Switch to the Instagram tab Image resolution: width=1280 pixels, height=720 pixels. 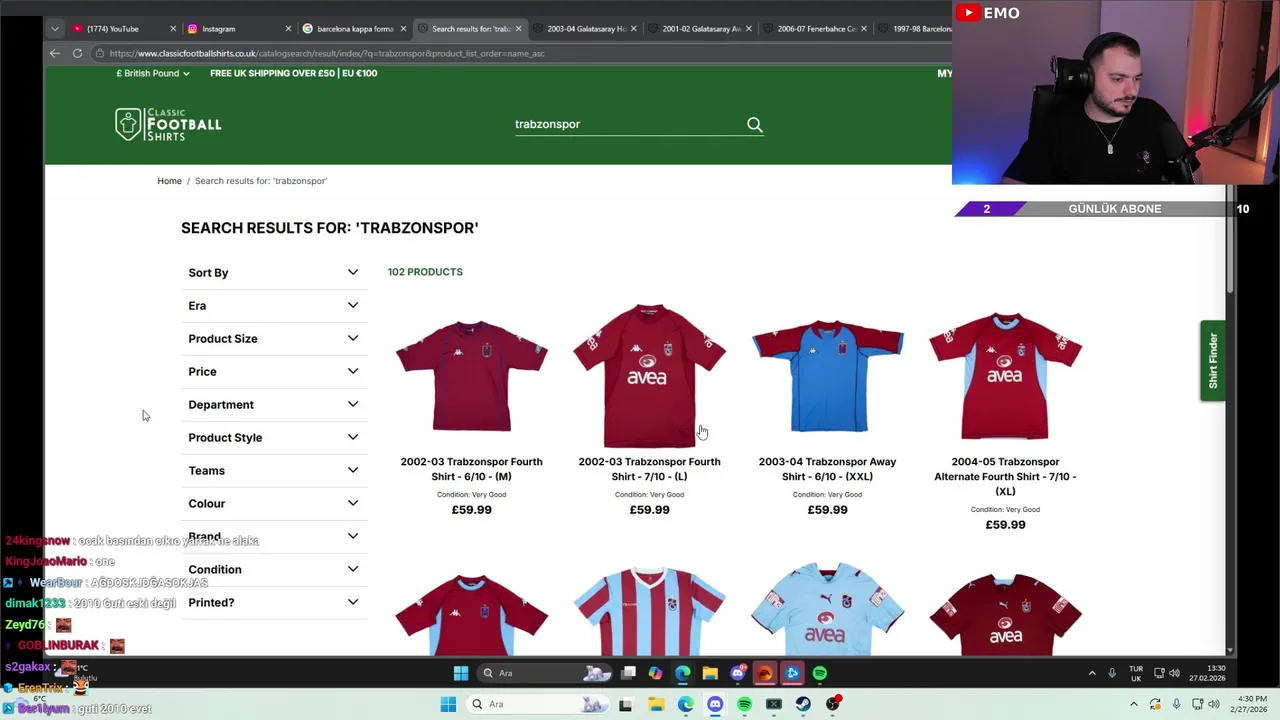point(239,29)
